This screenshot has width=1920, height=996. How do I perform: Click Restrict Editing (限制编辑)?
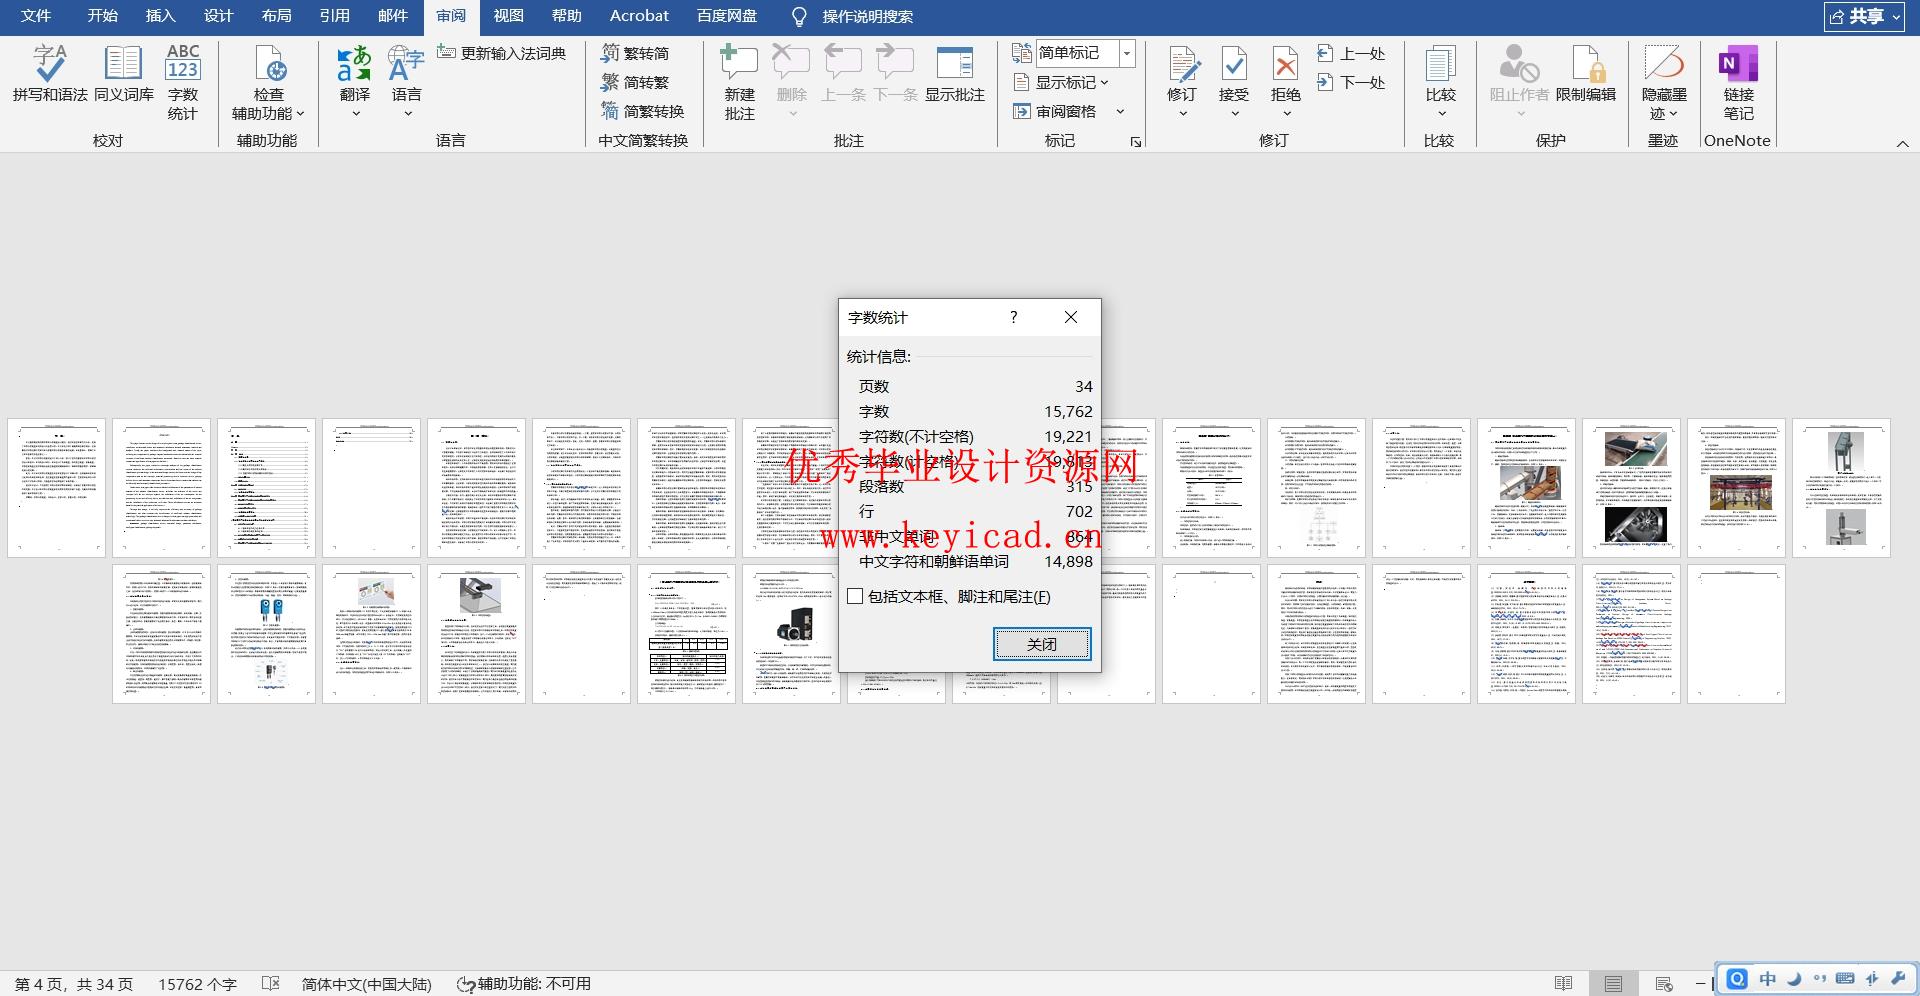[1586, 73]
